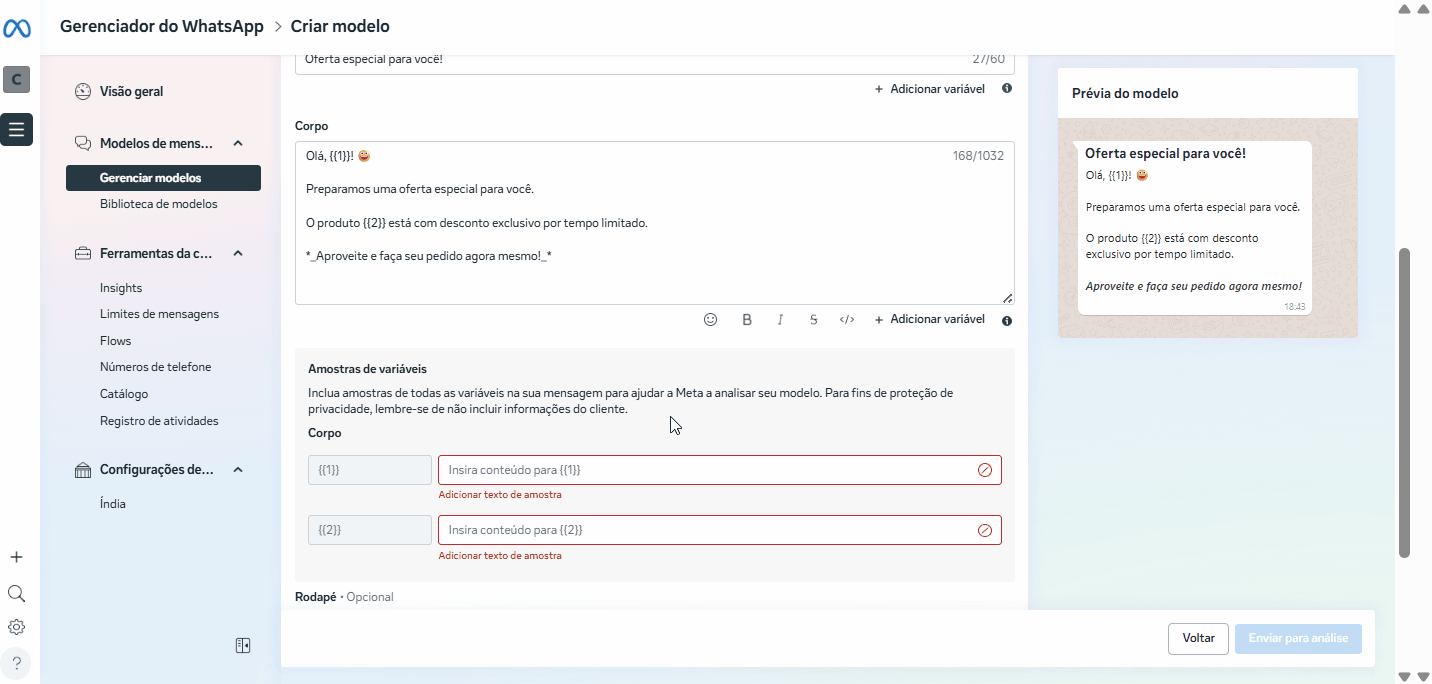Click the page vertical scrollbar
Screen dimensions: 1432x684
[x=1404, y=400]
